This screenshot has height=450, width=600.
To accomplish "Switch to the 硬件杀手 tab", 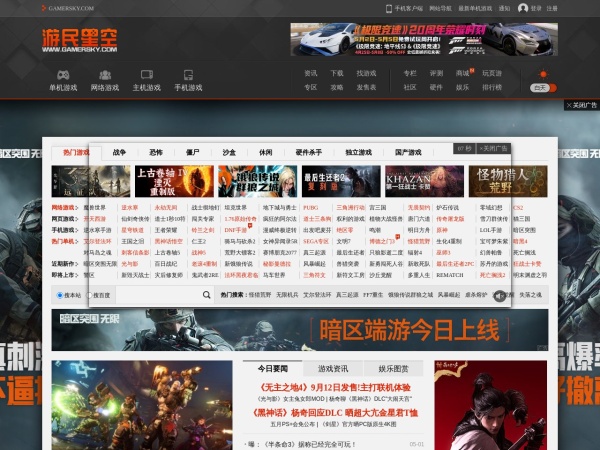I will pos(309,152).
